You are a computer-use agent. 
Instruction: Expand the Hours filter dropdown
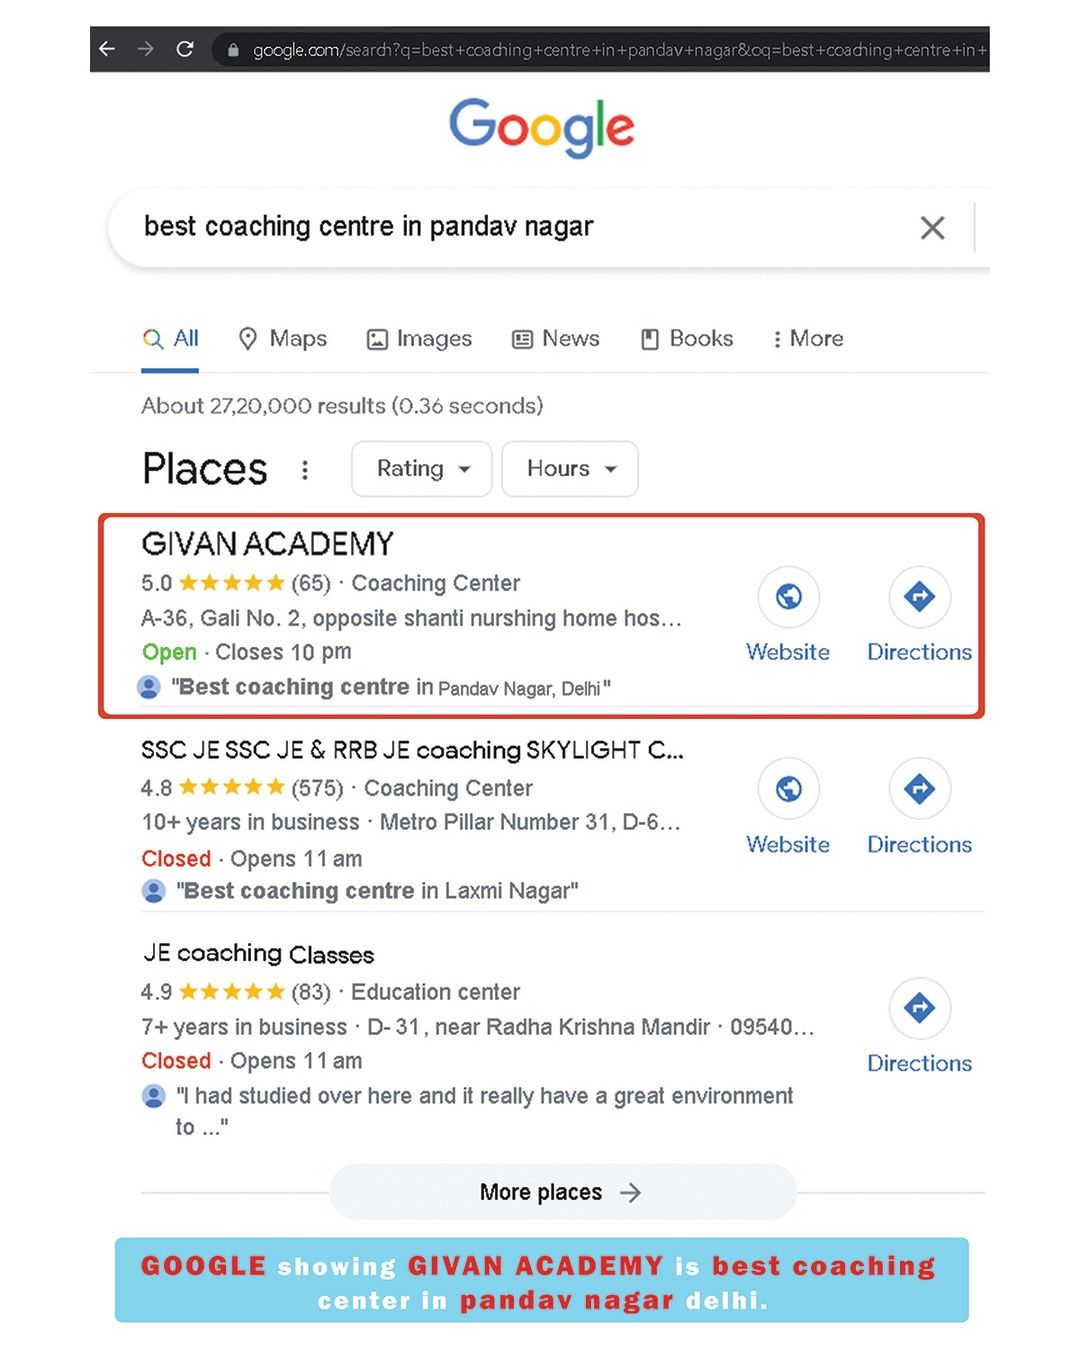[570, 469]
